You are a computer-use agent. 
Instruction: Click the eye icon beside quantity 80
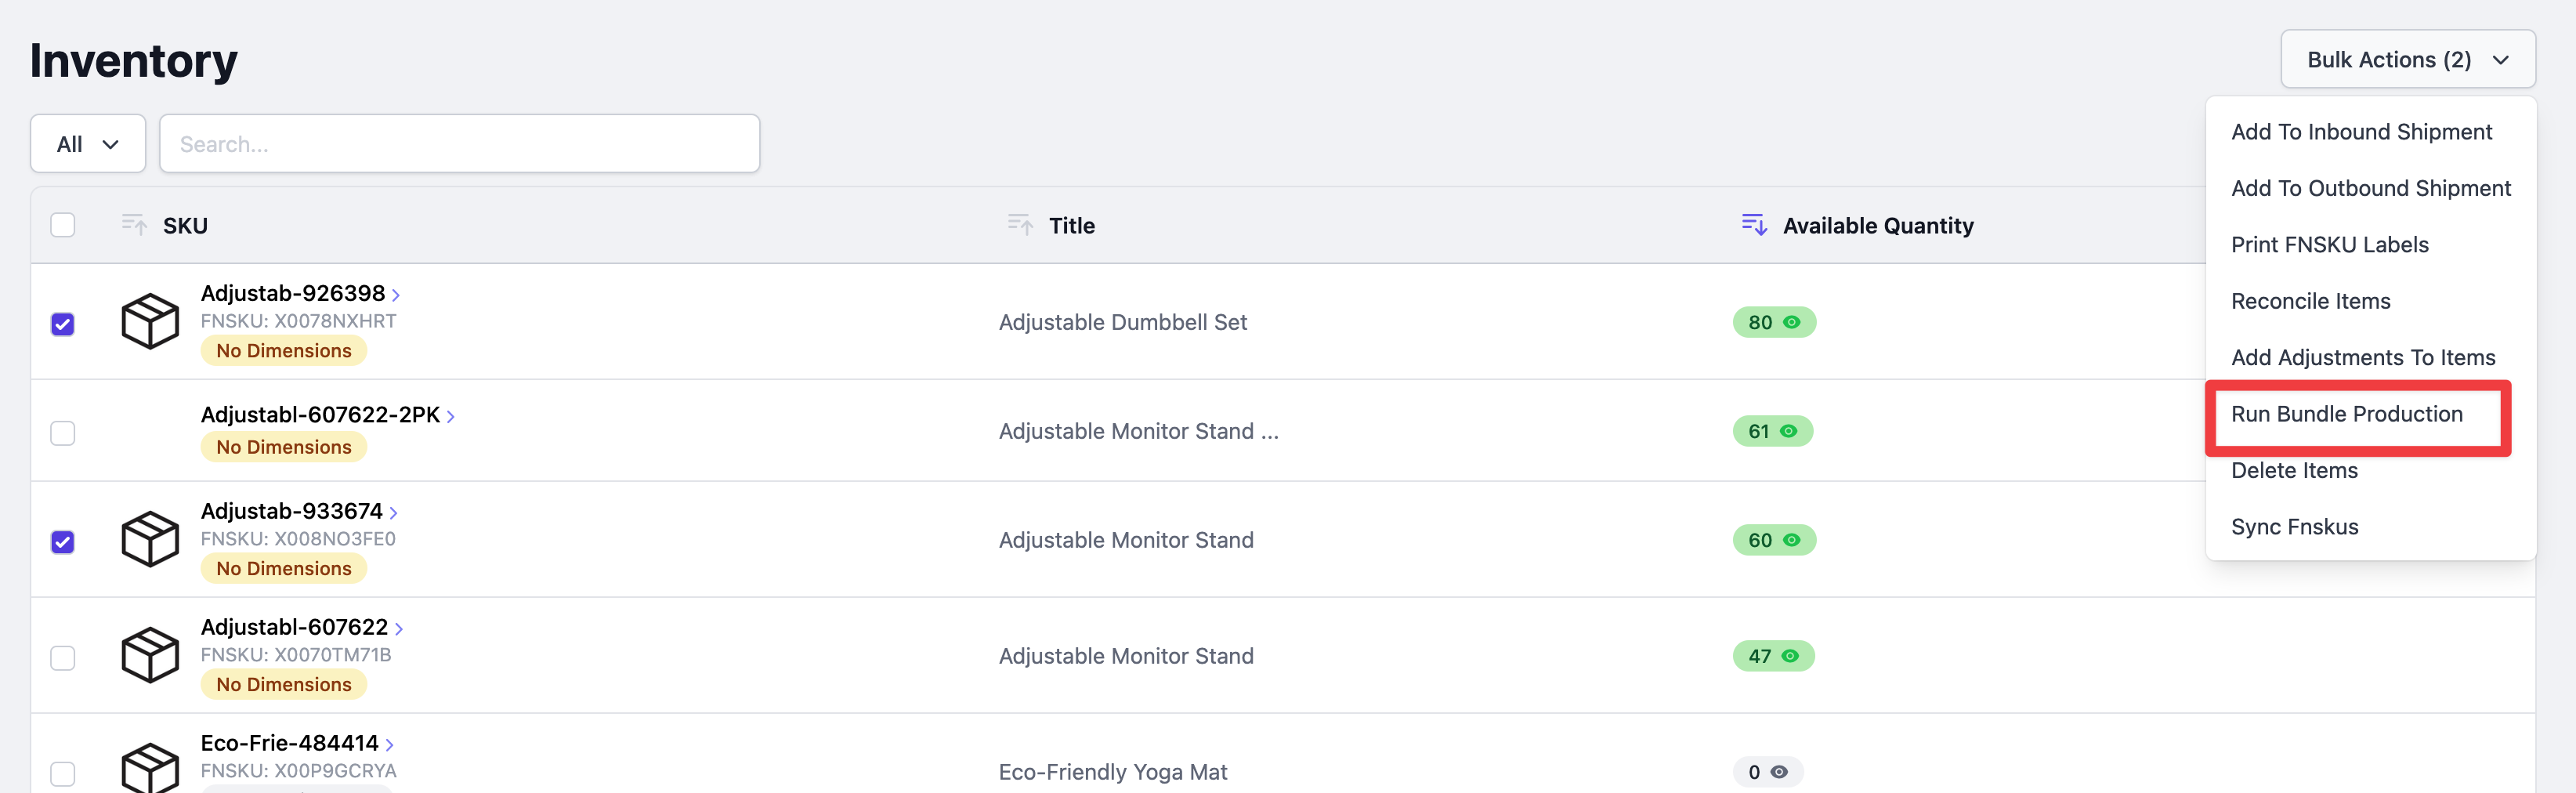click(x=1792, y=322)
